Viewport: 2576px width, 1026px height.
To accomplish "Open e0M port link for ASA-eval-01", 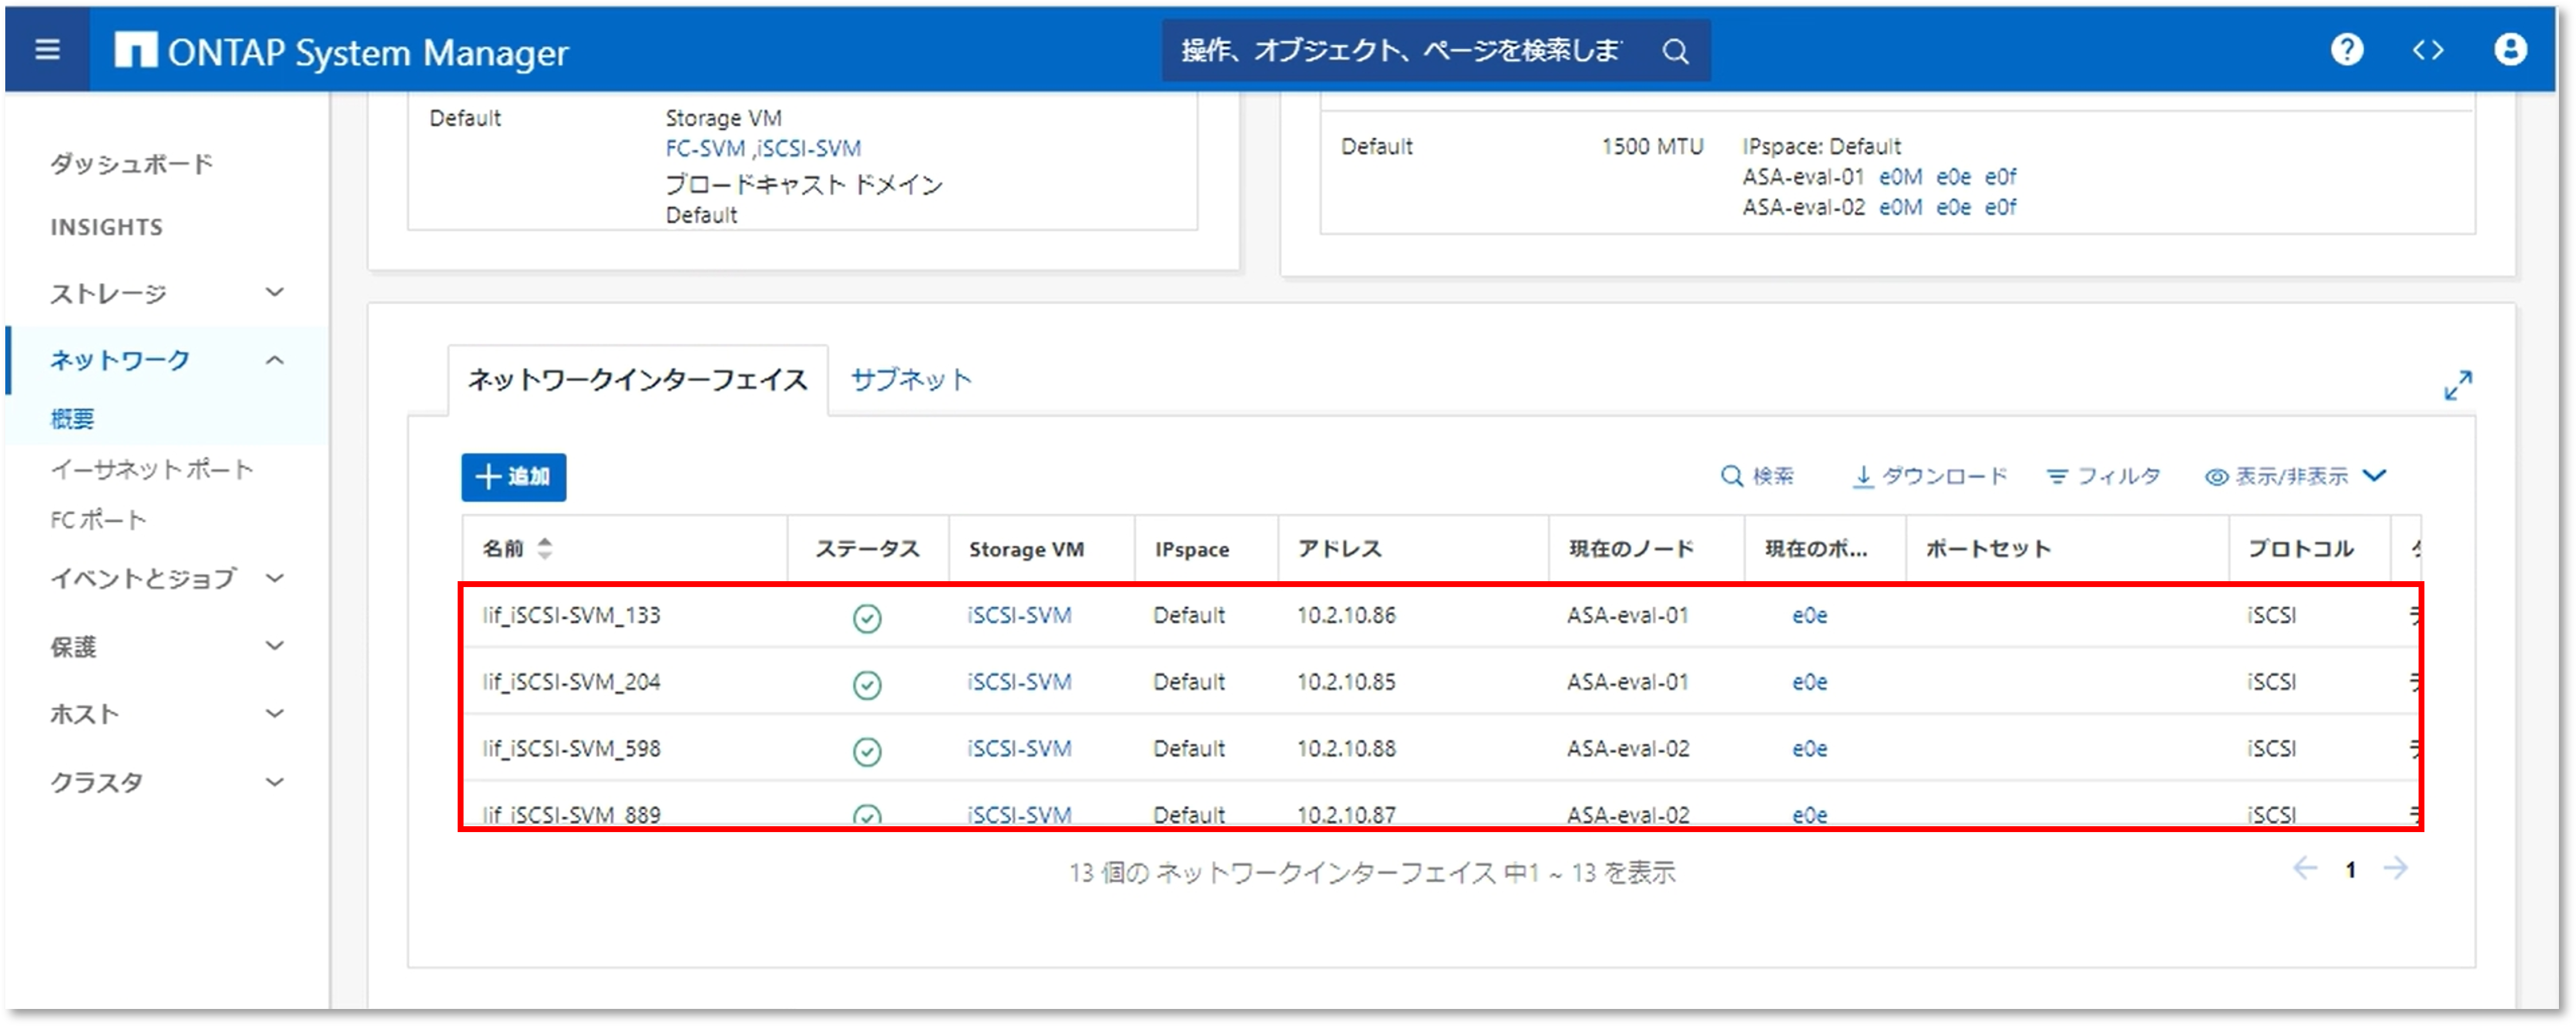I will click(1900, 177).
